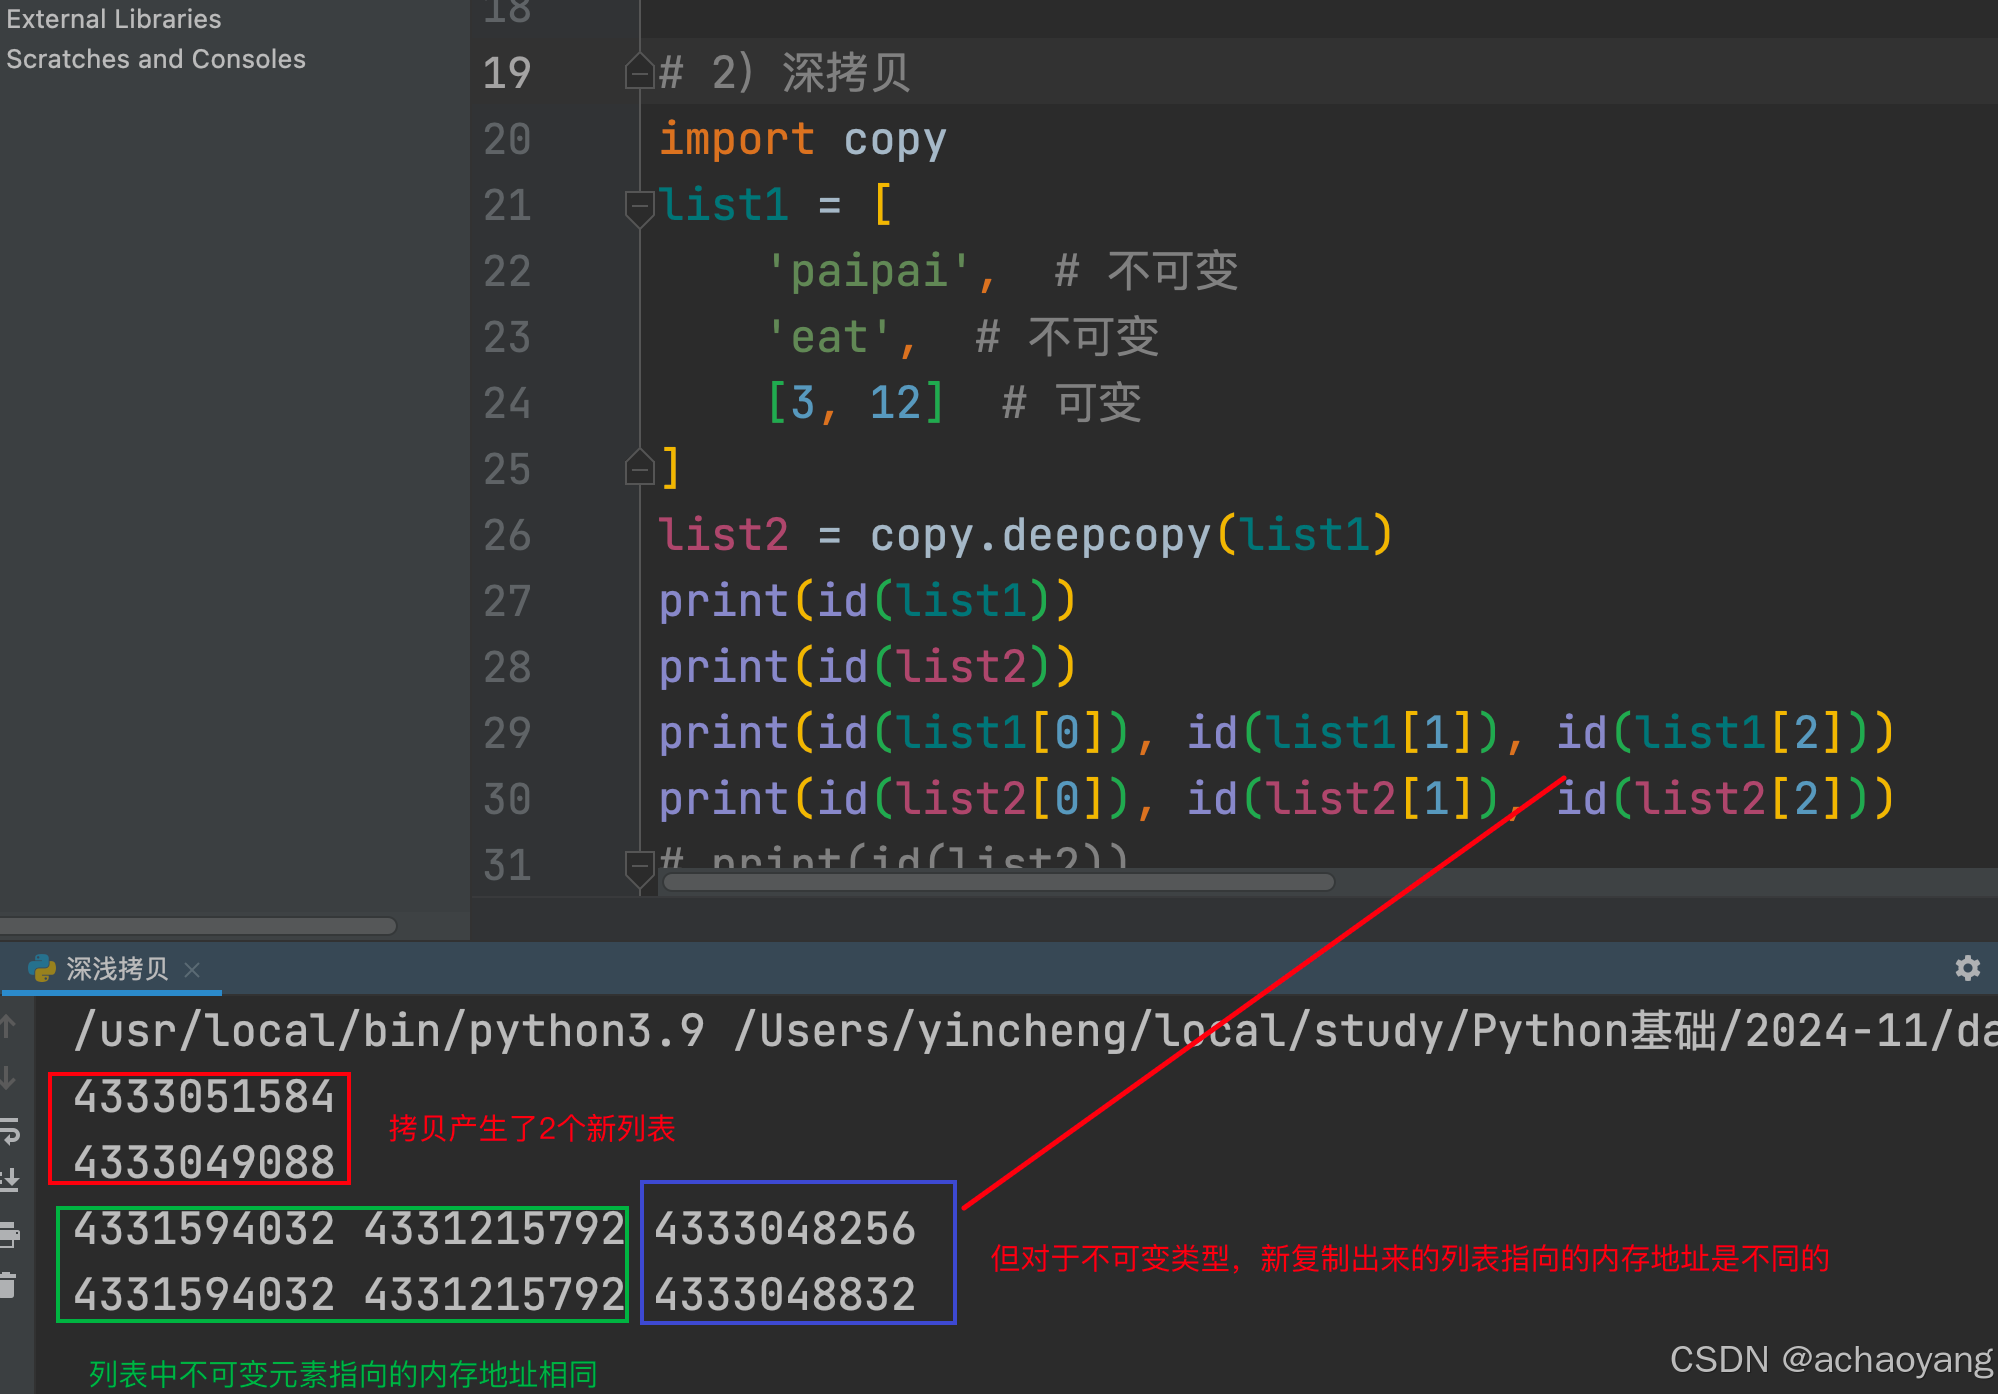Click the 'eat' string on line 23
Screen dimensions: 1998x1394
pyautogui.click(x=828, y=337)
